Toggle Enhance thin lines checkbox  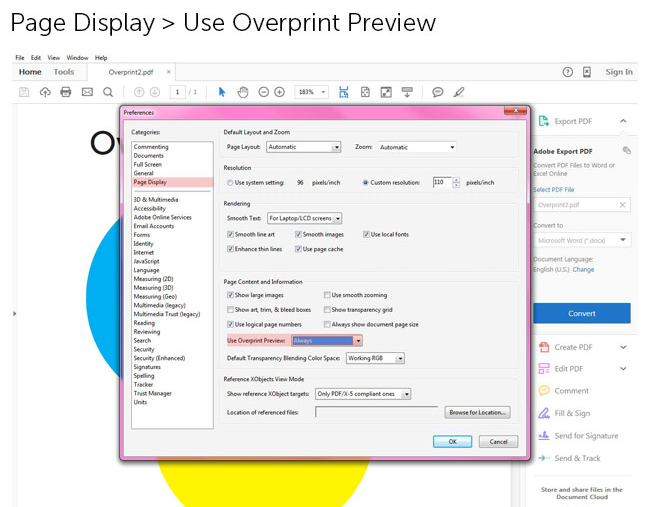pyautogui.click(x=230, y=249)
